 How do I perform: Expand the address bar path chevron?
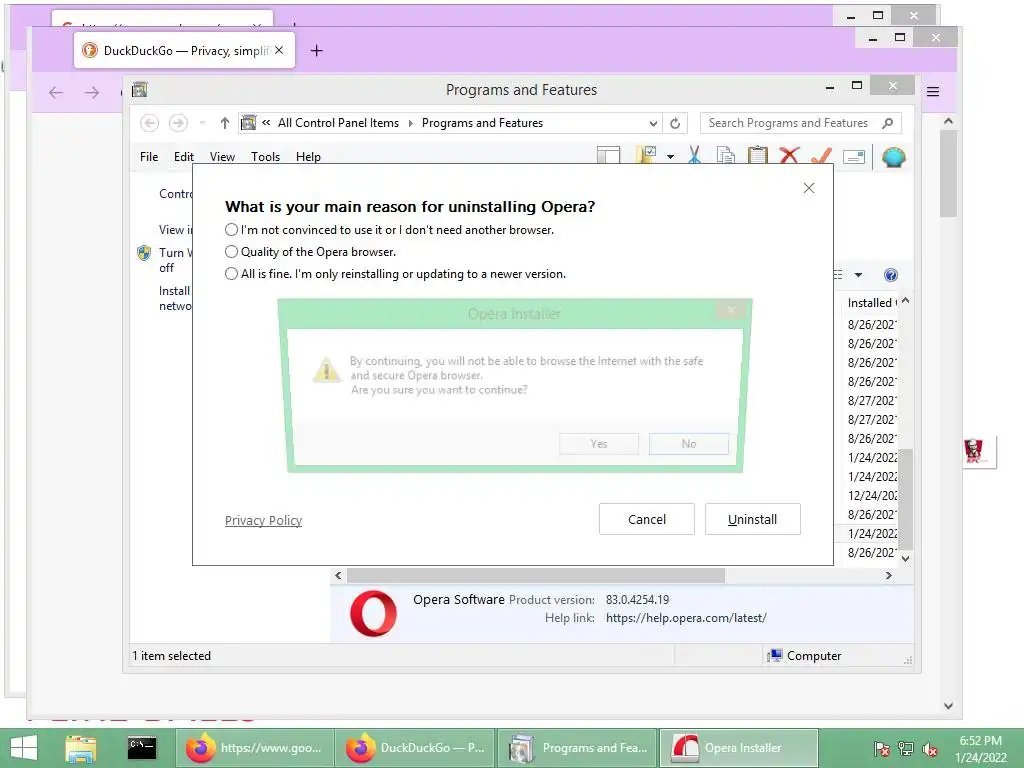(x=266, y=122)
